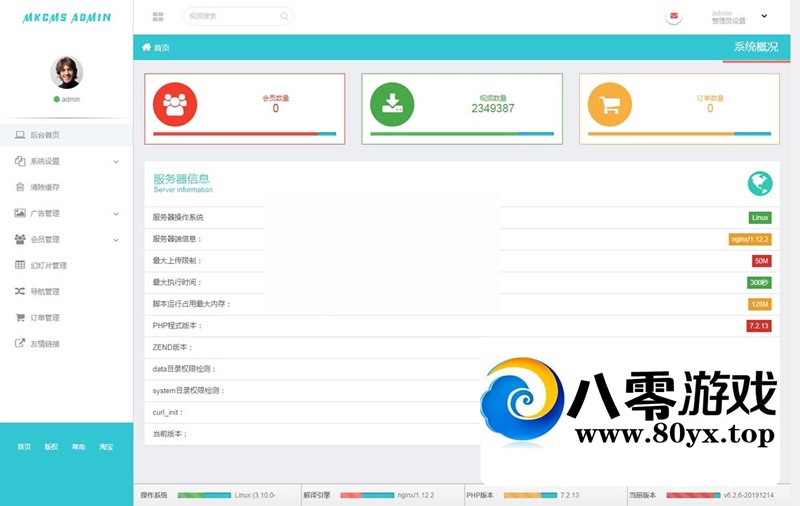Screen dimensions: 800x506
Task: Click the 版权 footer link
Action: (x=52, y=446)
